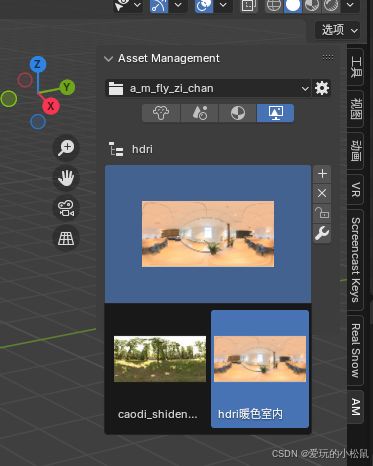This screenshot has height=466, width=373.
Task: Add a new asset with the plus button
Action: pyautogui.click(x=322, y=174)
